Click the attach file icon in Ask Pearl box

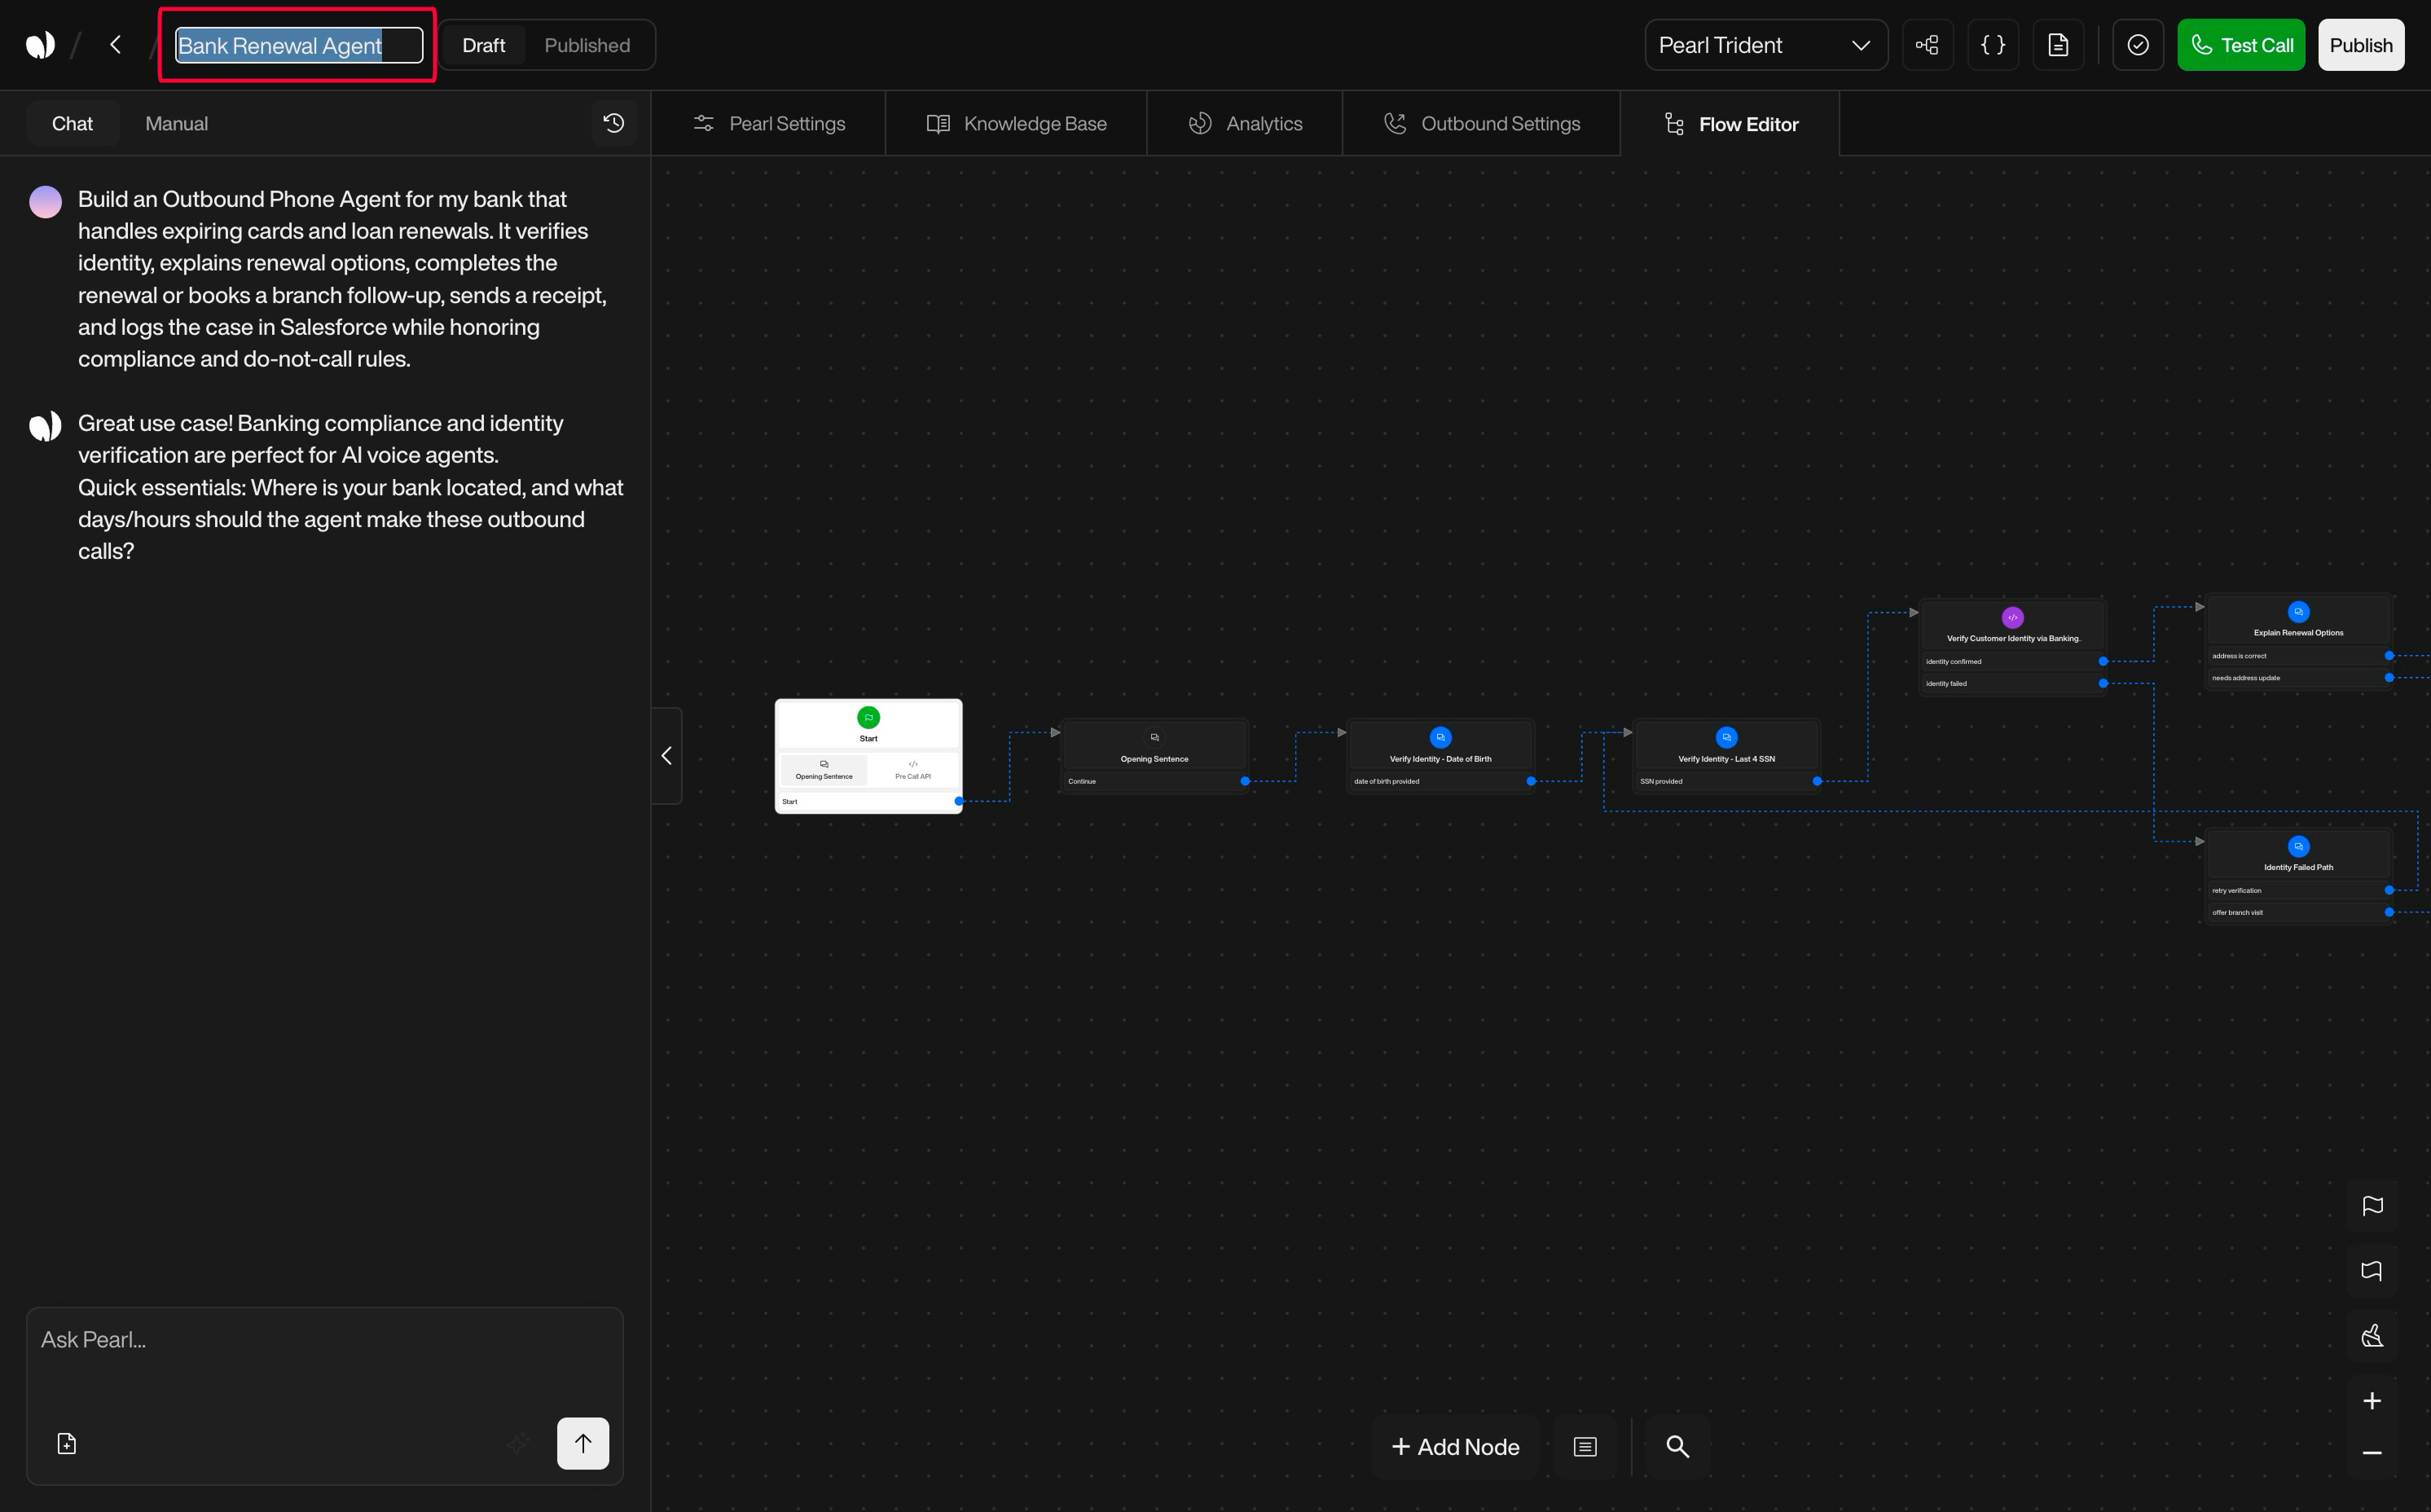[65, 1443]
